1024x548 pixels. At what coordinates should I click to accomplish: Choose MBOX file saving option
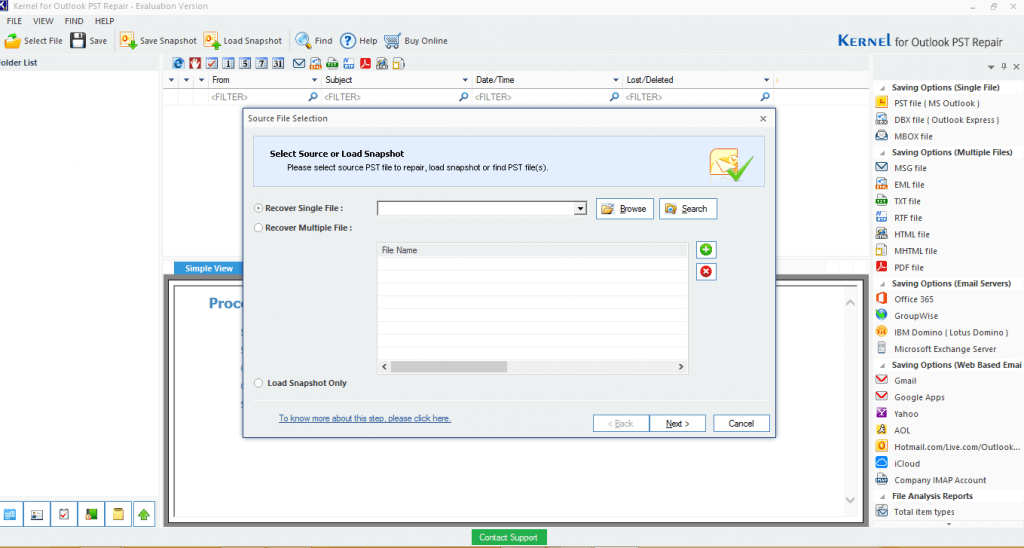click(x=912, y=137)
